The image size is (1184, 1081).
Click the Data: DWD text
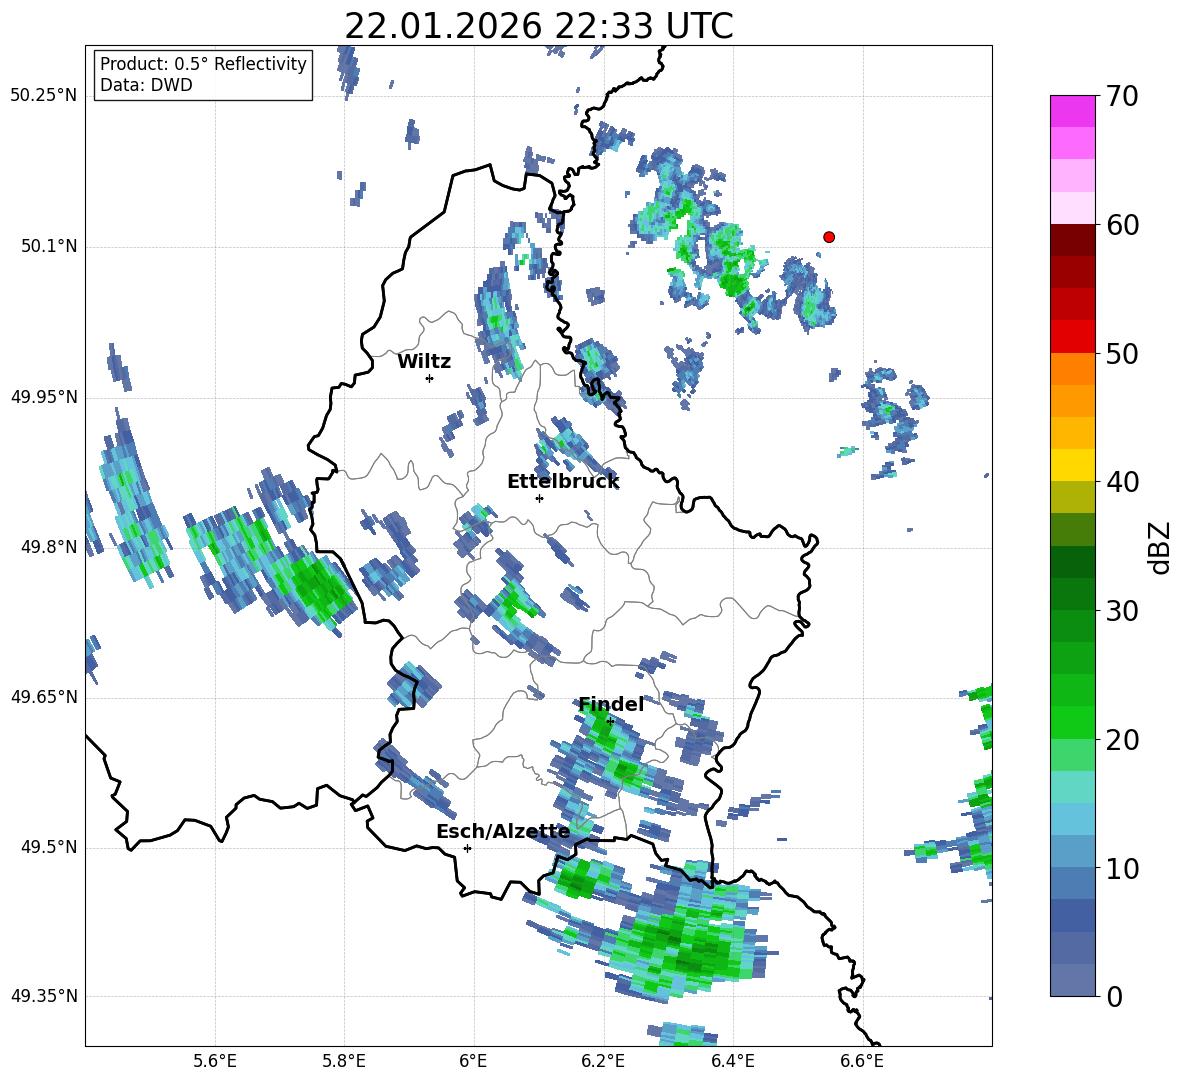pos(146,85)
